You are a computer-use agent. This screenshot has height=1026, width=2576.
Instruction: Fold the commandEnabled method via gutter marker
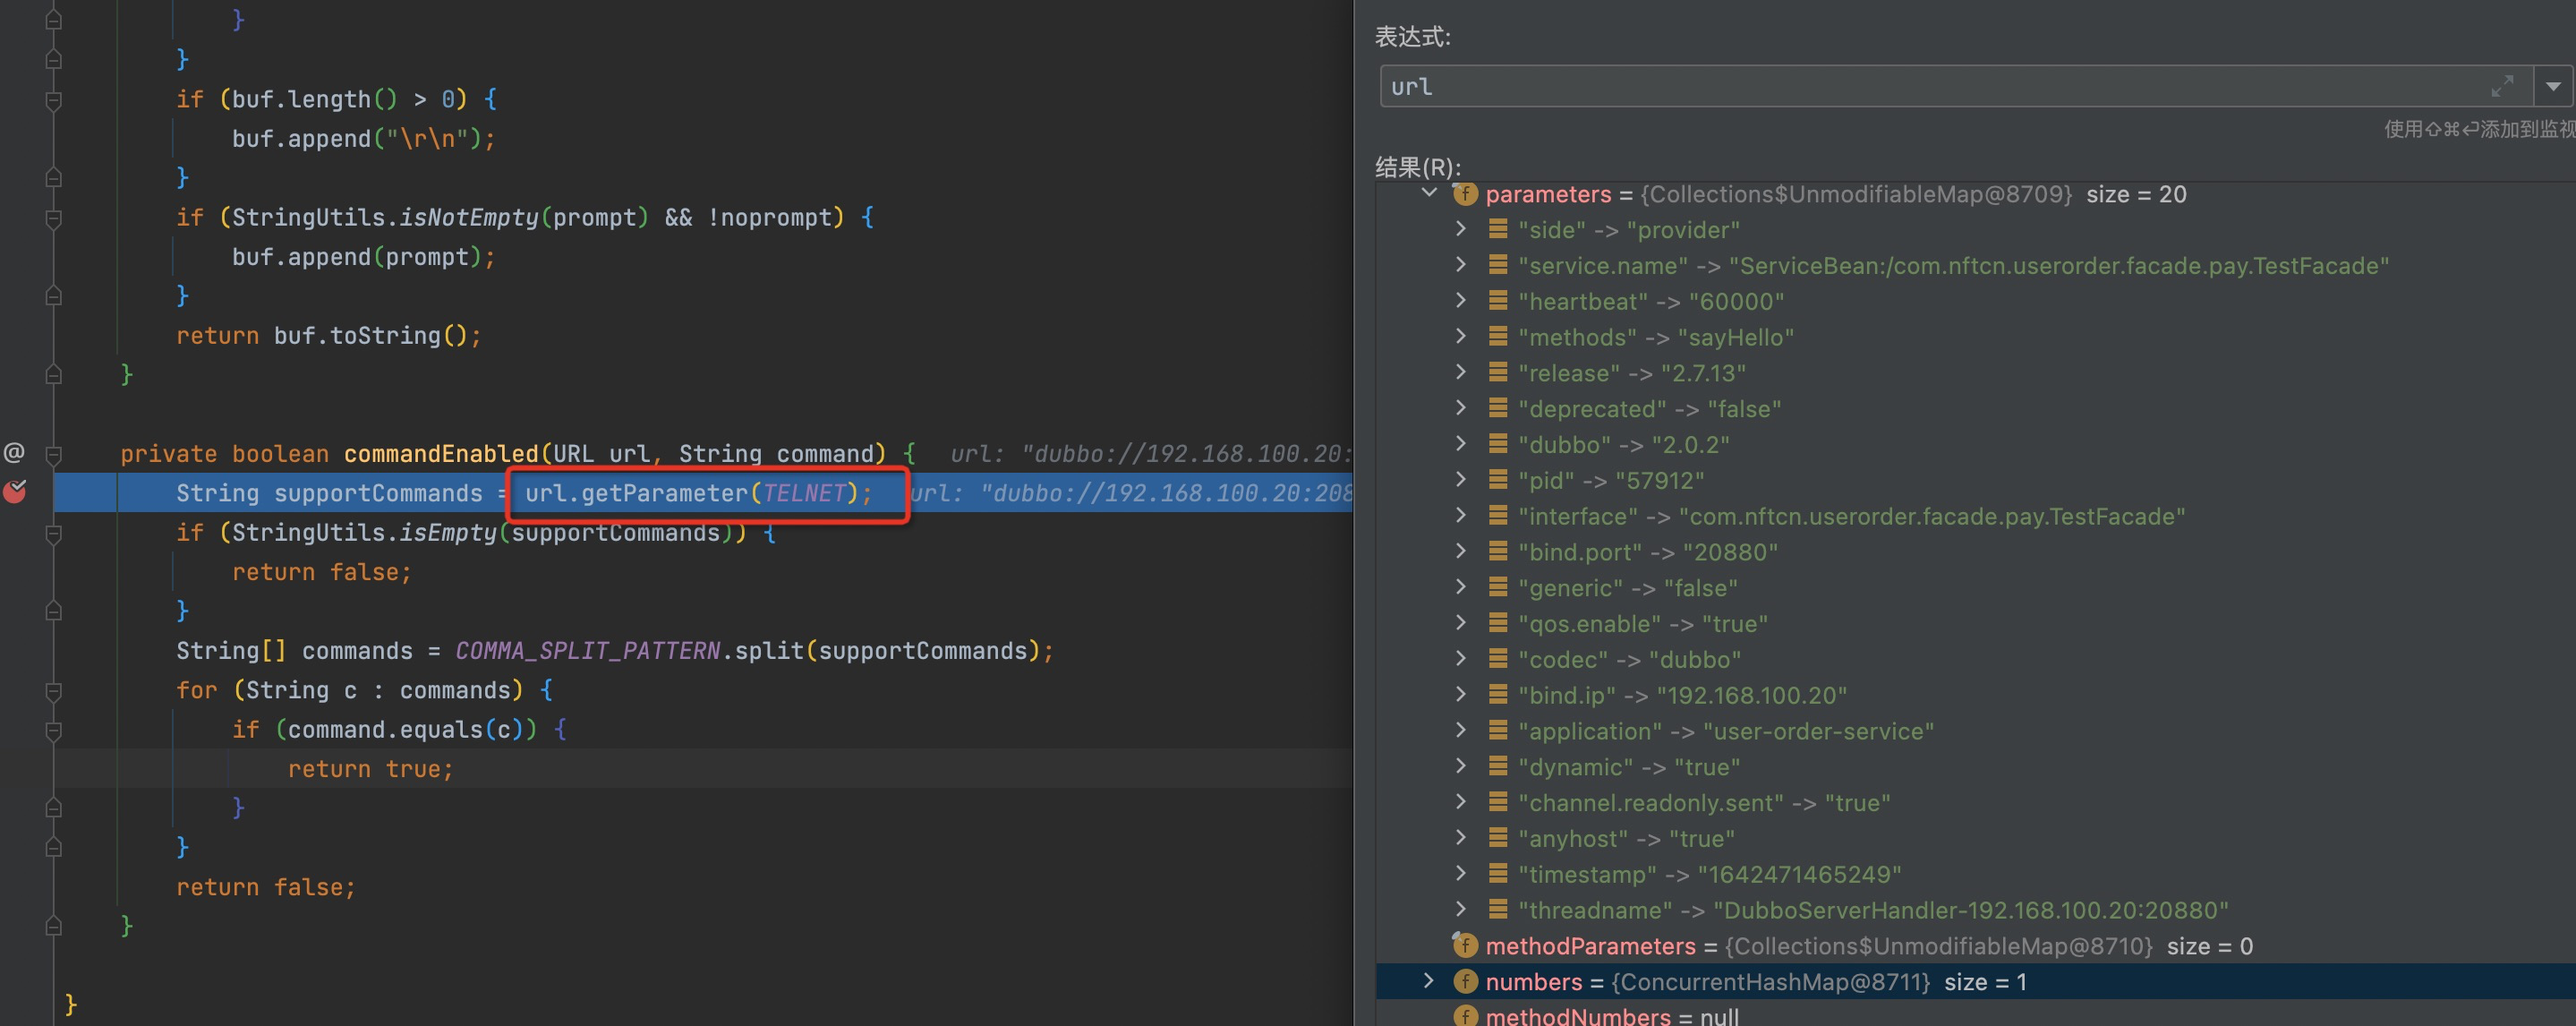pos(54,455)
